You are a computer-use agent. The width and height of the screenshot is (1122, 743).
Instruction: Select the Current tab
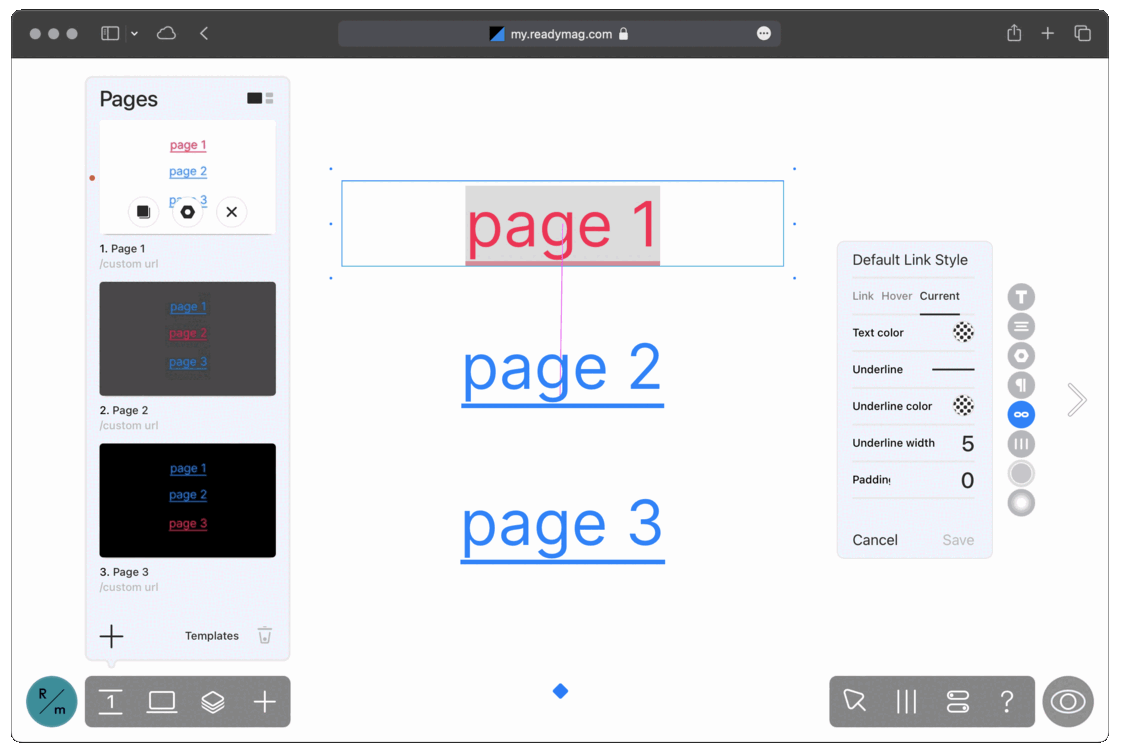940,296
